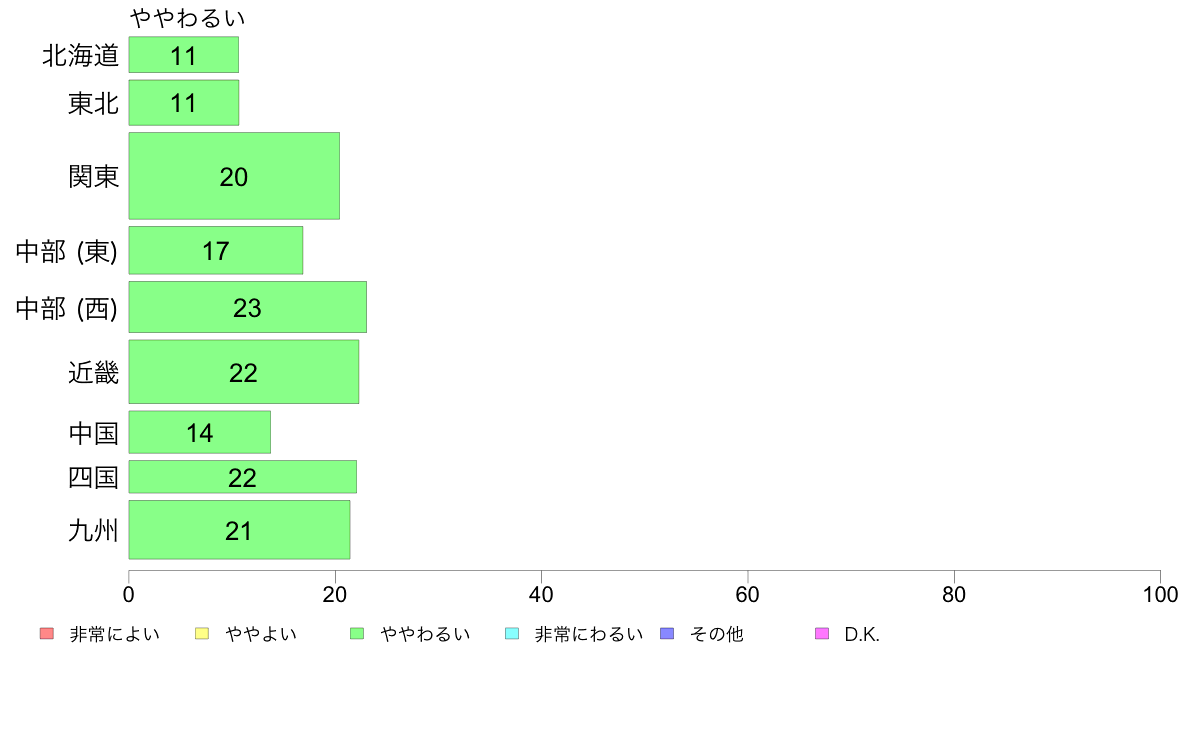The image size is (1188, 736).
Task: Click the 40 tick on x-axis
Action: click(541, 594)
